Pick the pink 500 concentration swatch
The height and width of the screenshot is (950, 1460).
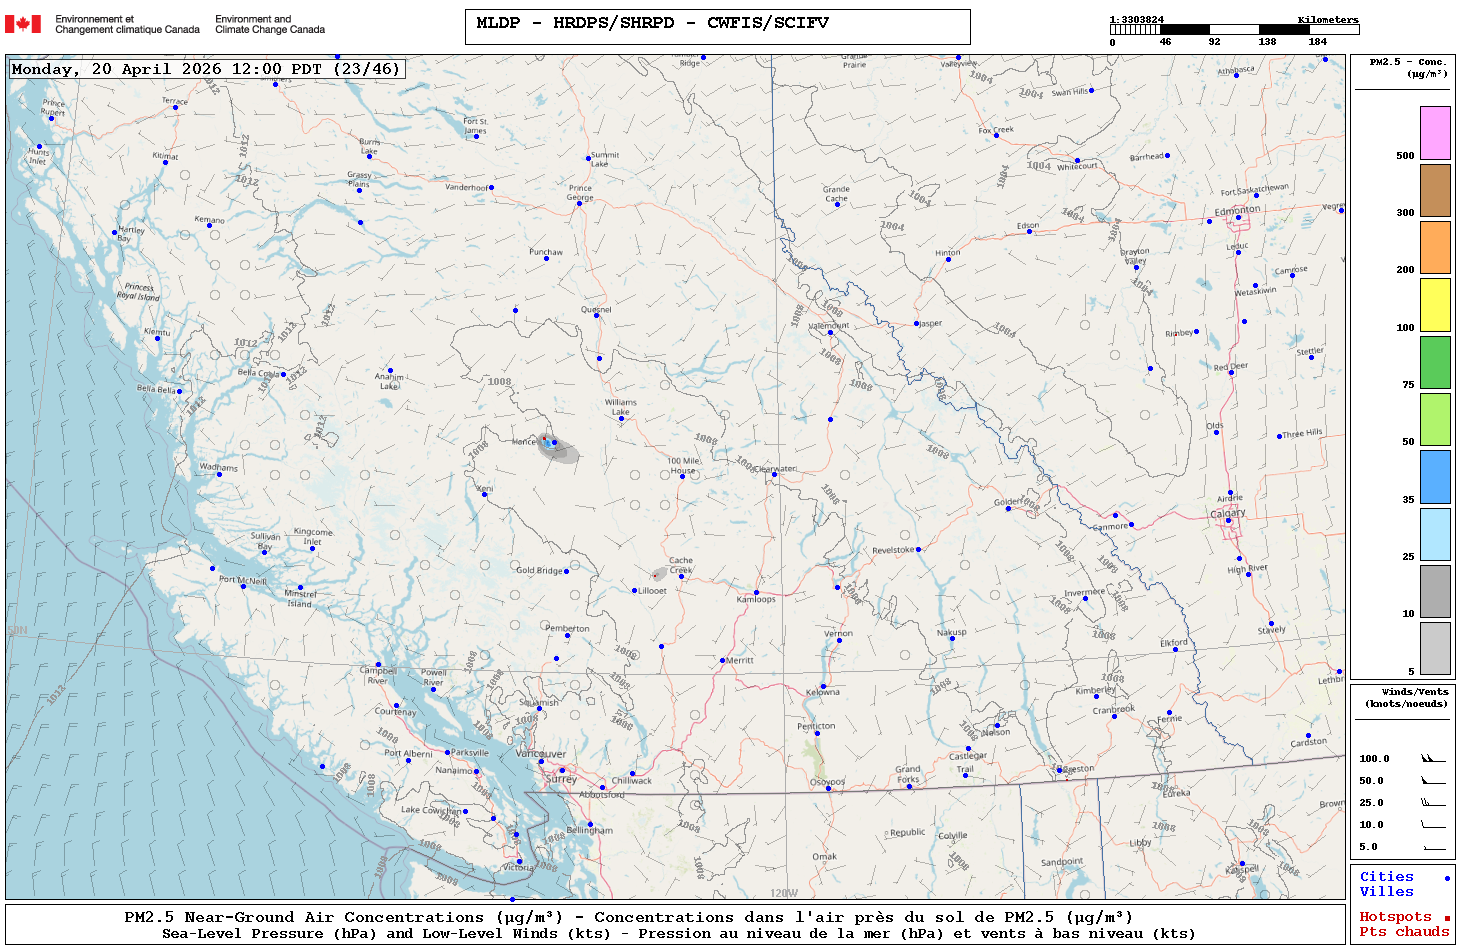tap(1435, 133)
